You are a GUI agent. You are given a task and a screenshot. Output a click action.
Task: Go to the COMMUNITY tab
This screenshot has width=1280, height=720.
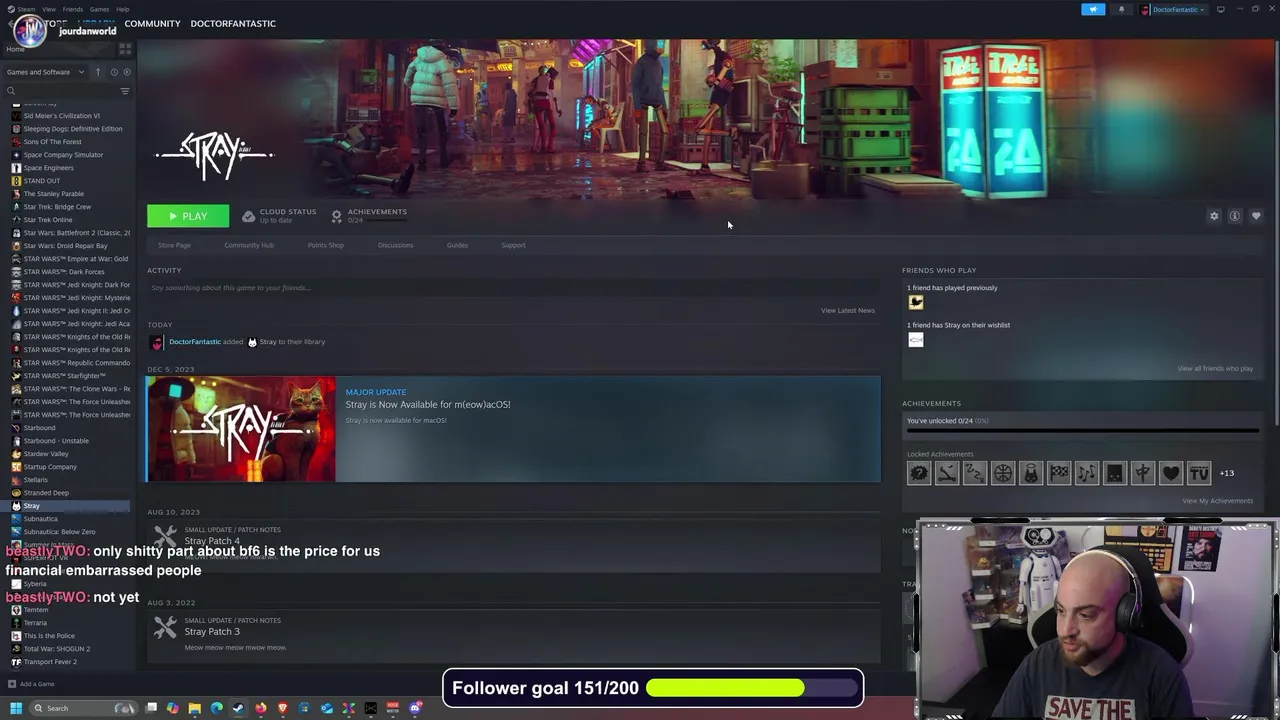click(x=152, y=23)
